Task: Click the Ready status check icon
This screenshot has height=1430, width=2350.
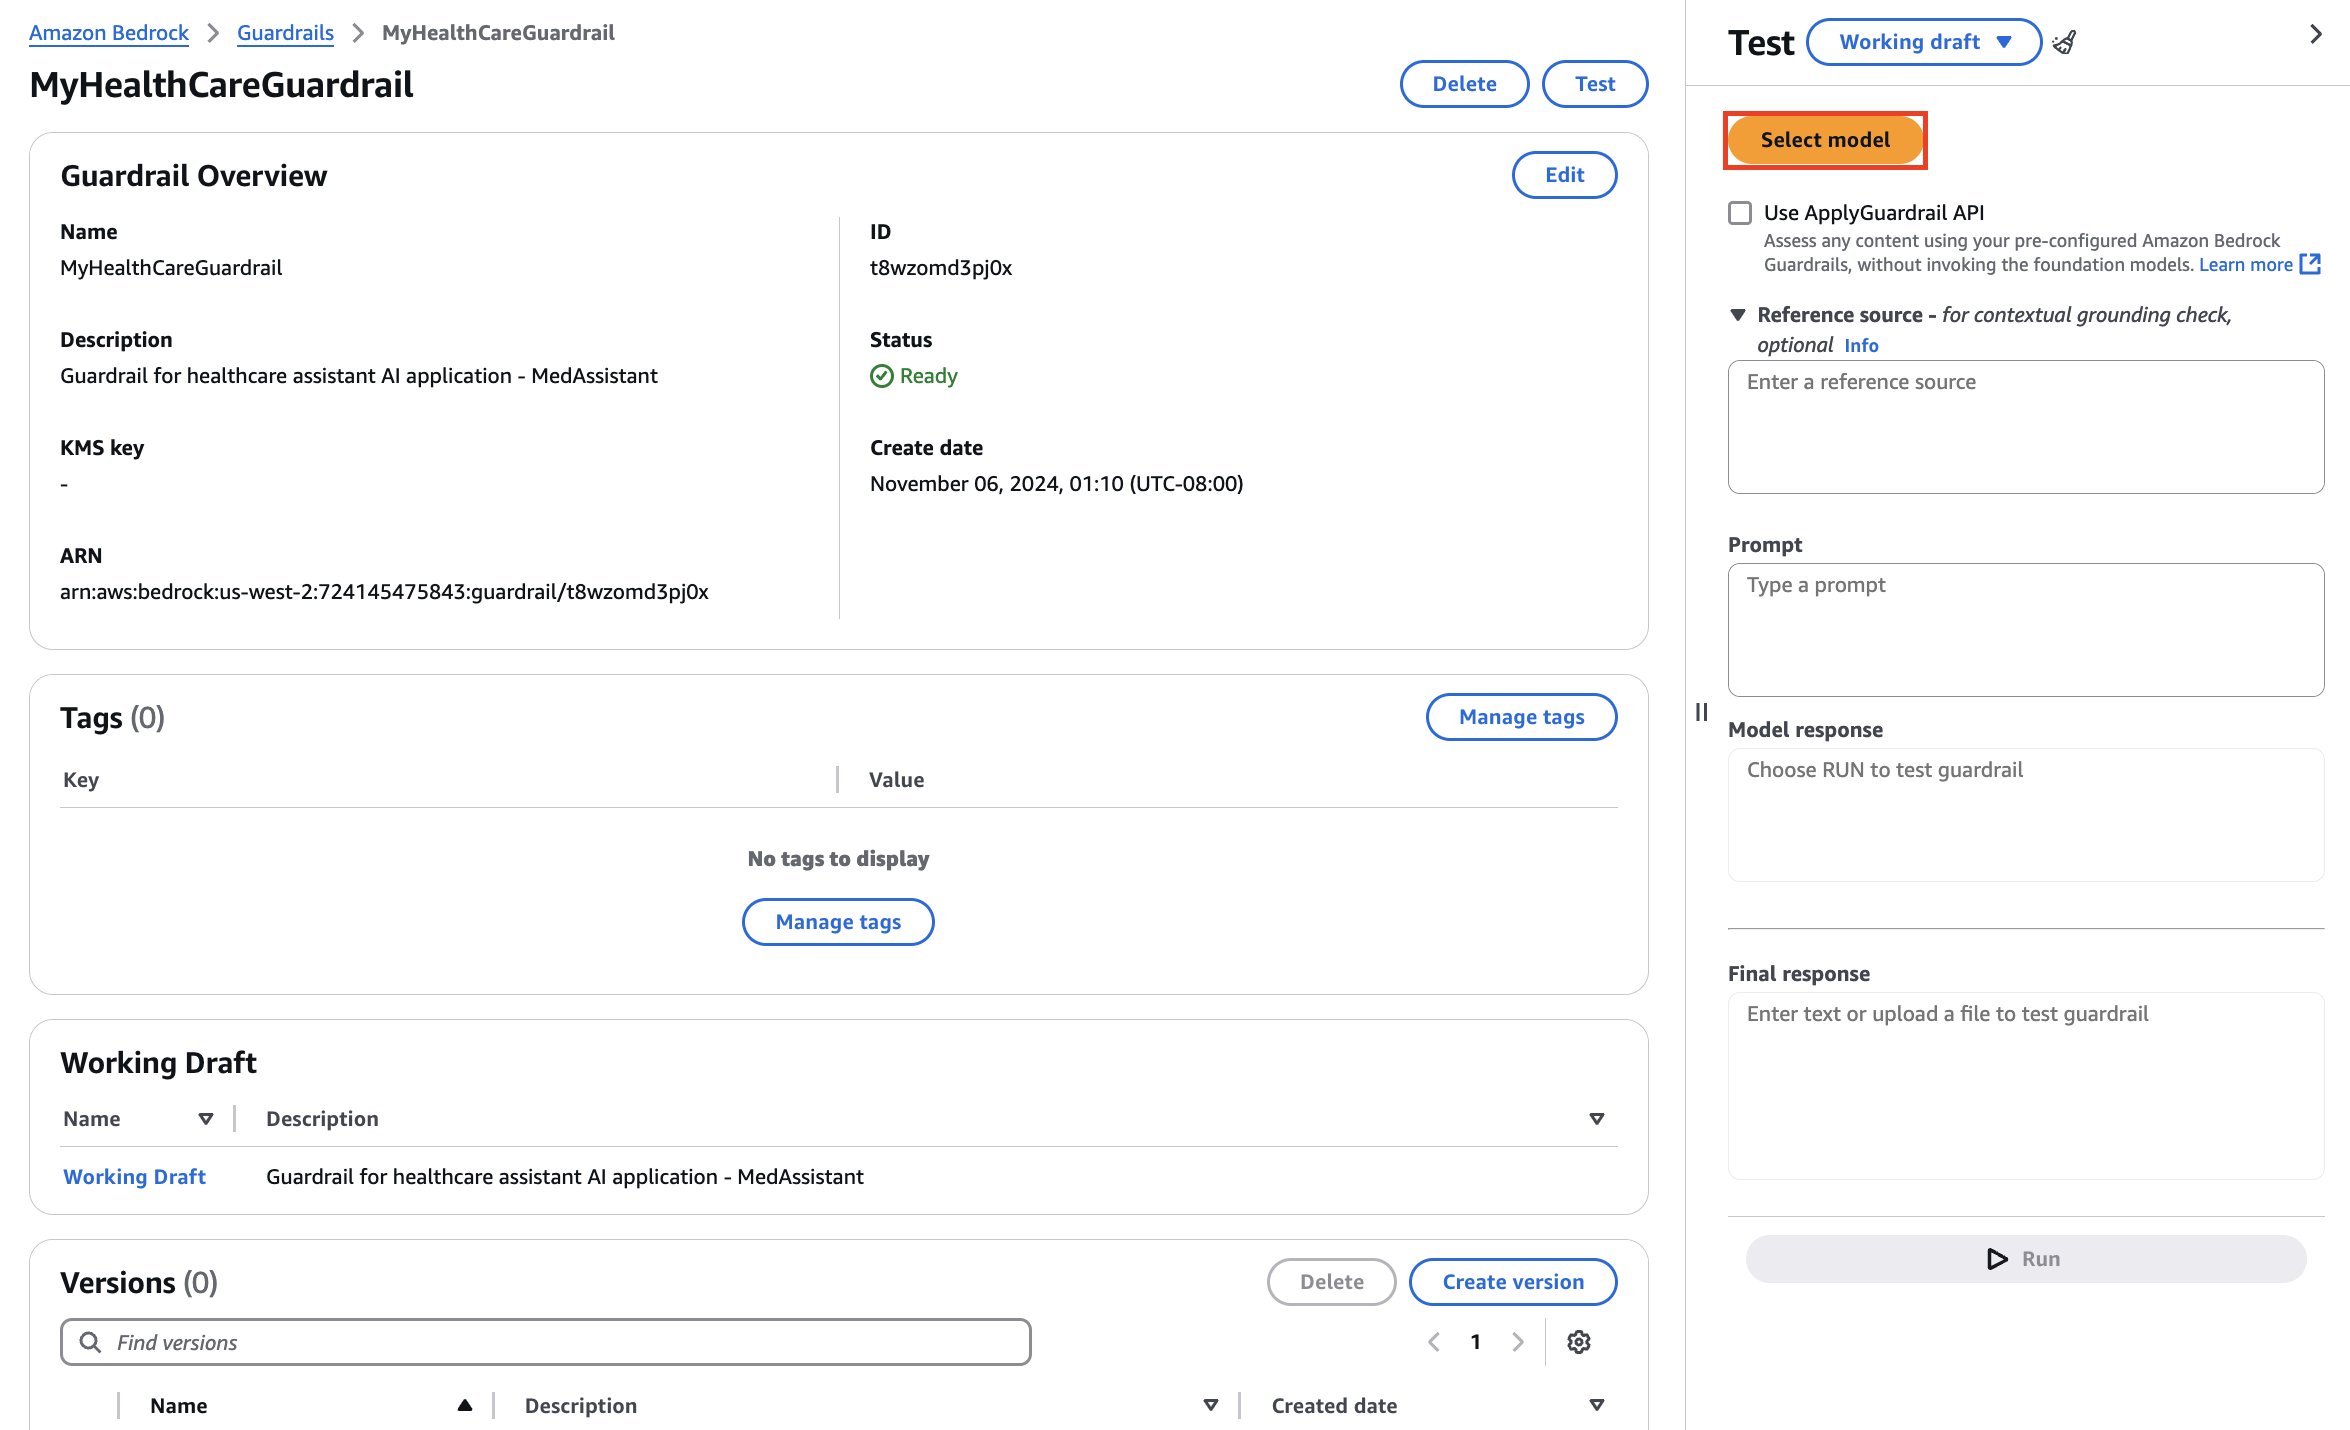Action: [882, 376]
